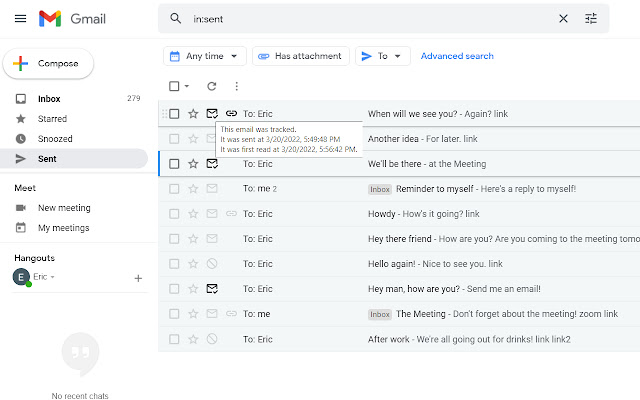Click link icon on 'The Meeting' row
The width and height of the screenshot is (640, 400).
click(x=231, y=313)
